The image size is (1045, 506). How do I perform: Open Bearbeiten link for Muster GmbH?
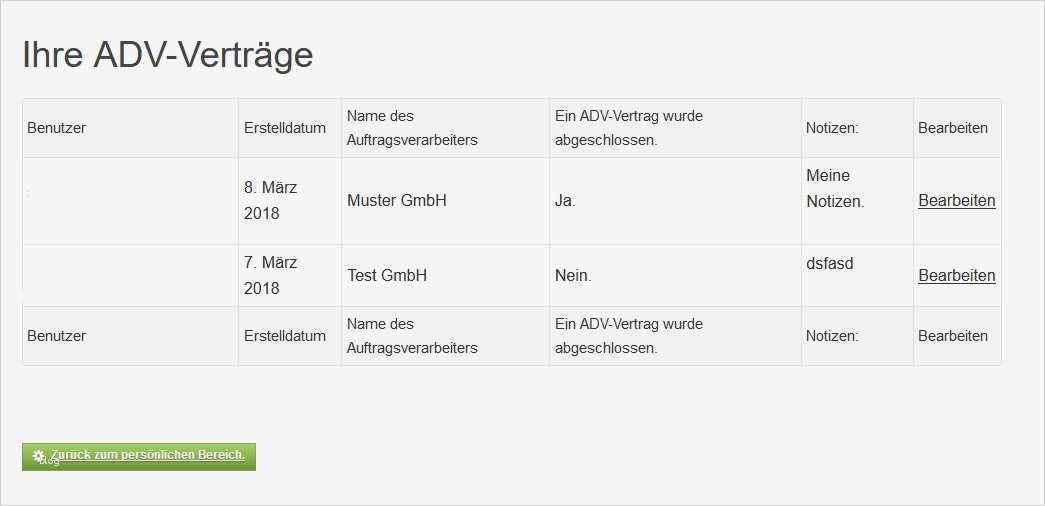click(x=956, y=201)
